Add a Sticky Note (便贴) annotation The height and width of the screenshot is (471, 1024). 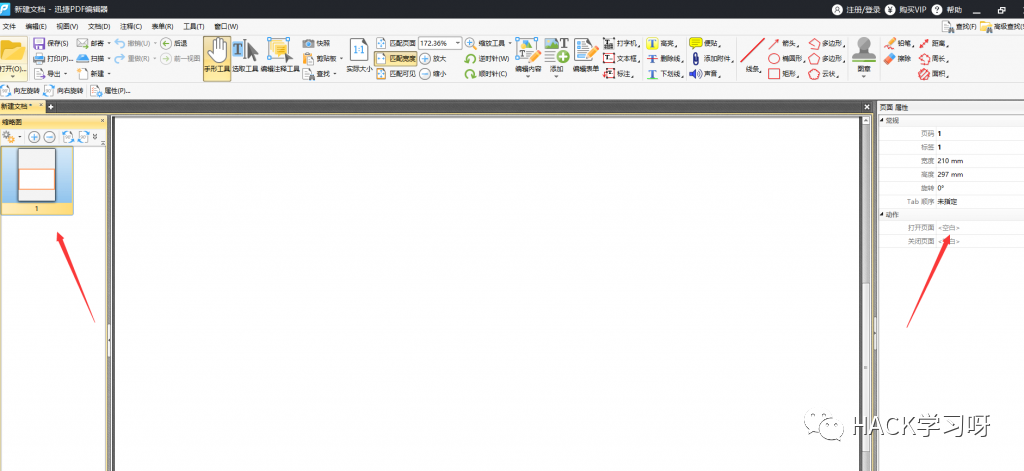tap(696, 44)
